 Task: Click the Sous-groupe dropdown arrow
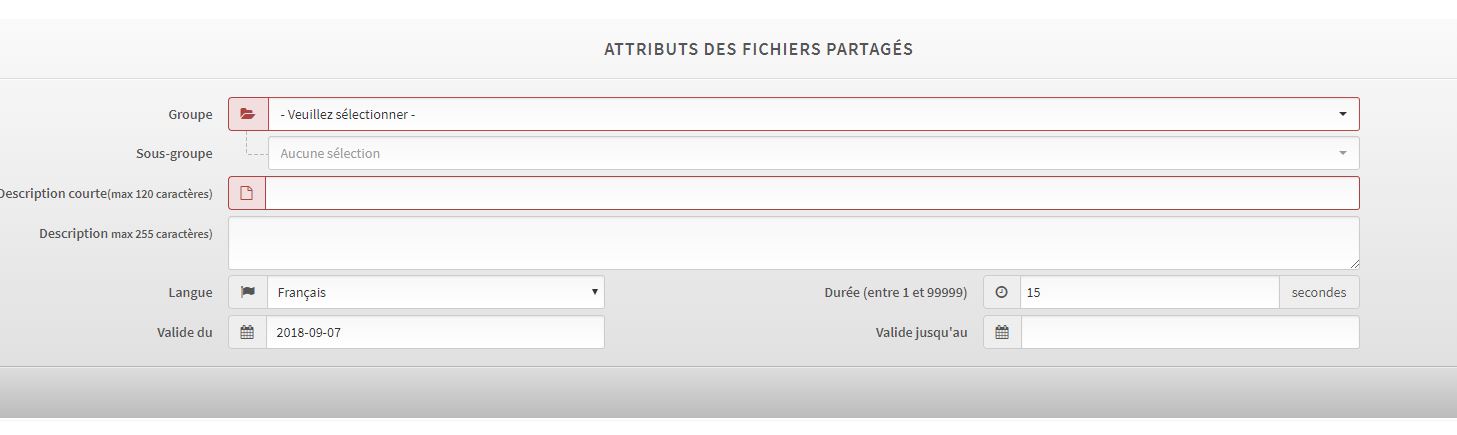pos(1343,153)
